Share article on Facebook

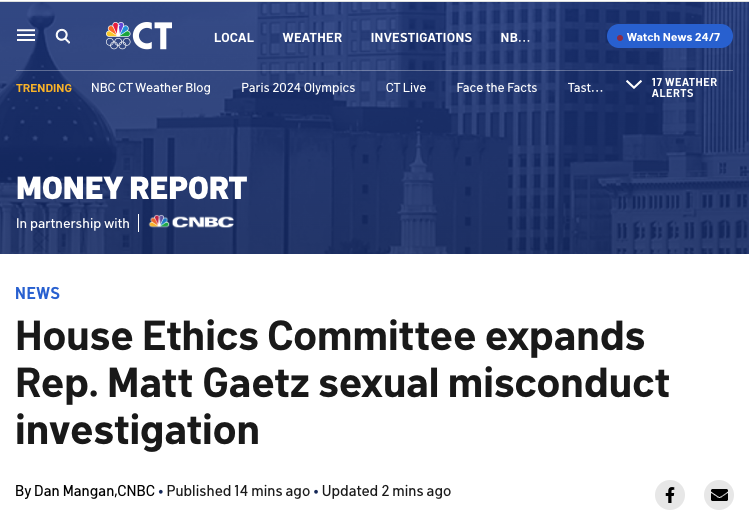pos(669,494)
